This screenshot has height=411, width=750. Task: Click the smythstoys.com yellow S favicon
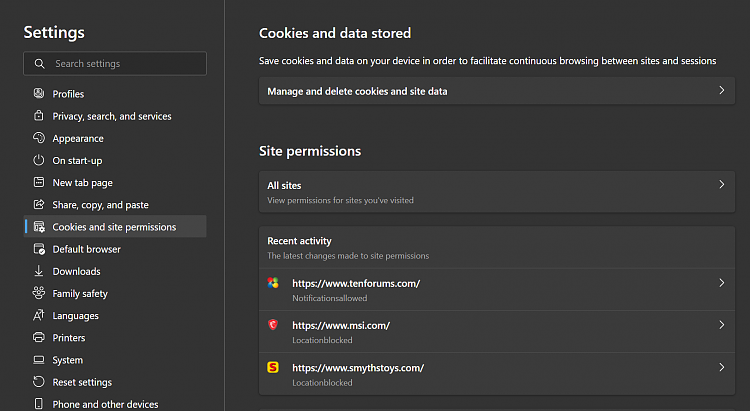pos(273,367)
